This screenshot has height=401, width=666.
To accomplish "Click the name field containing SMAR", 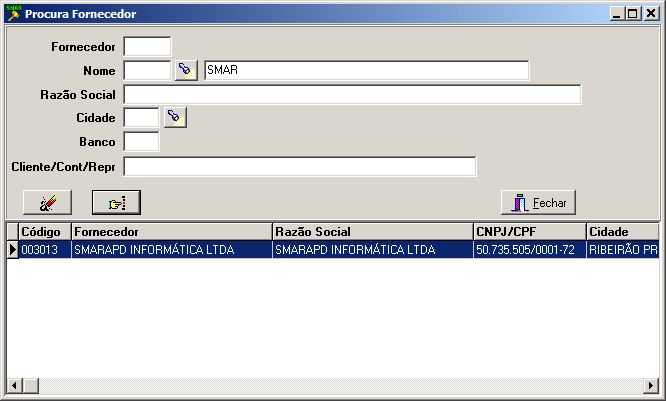I will click(367, 70).
